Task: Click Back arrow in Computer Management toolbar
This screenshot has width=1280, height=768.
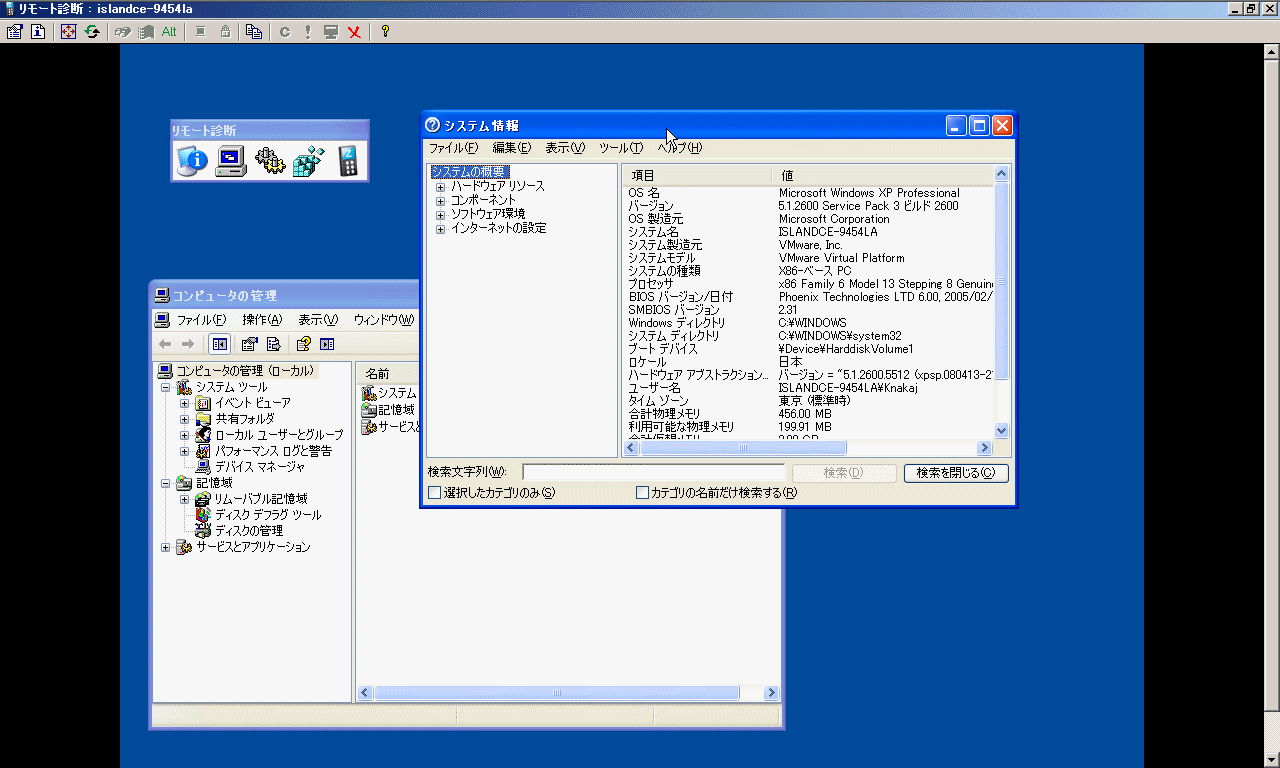Action: point(166,344)
